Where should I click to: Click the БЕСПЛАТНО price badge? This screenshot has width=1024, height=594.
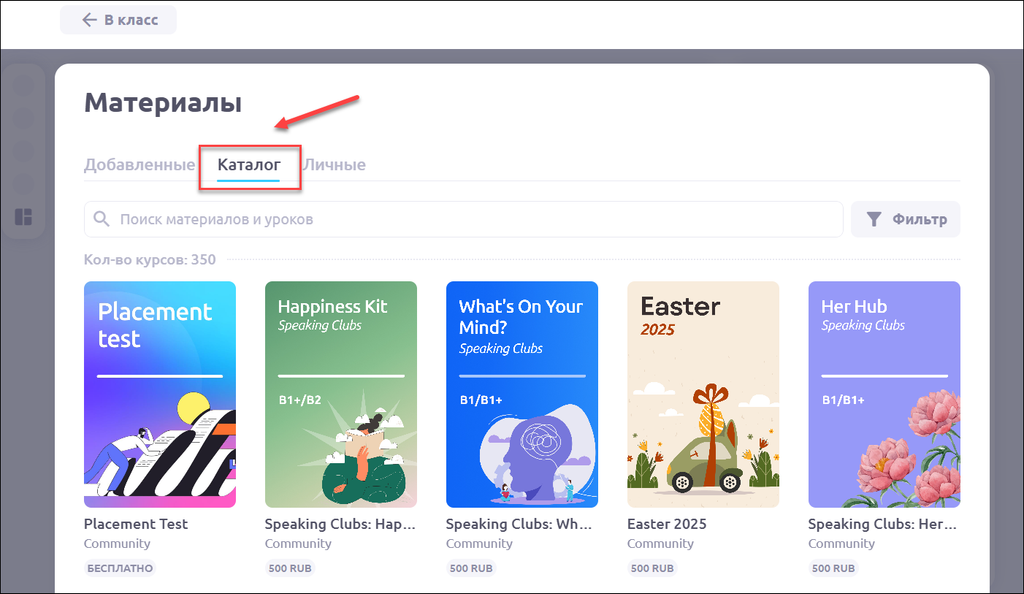119,568
